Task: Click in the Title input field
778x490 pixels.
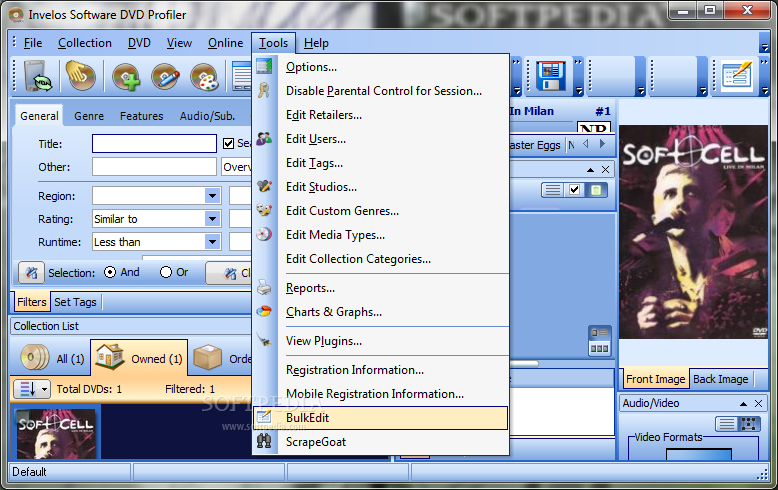Action: coord(154,144)
